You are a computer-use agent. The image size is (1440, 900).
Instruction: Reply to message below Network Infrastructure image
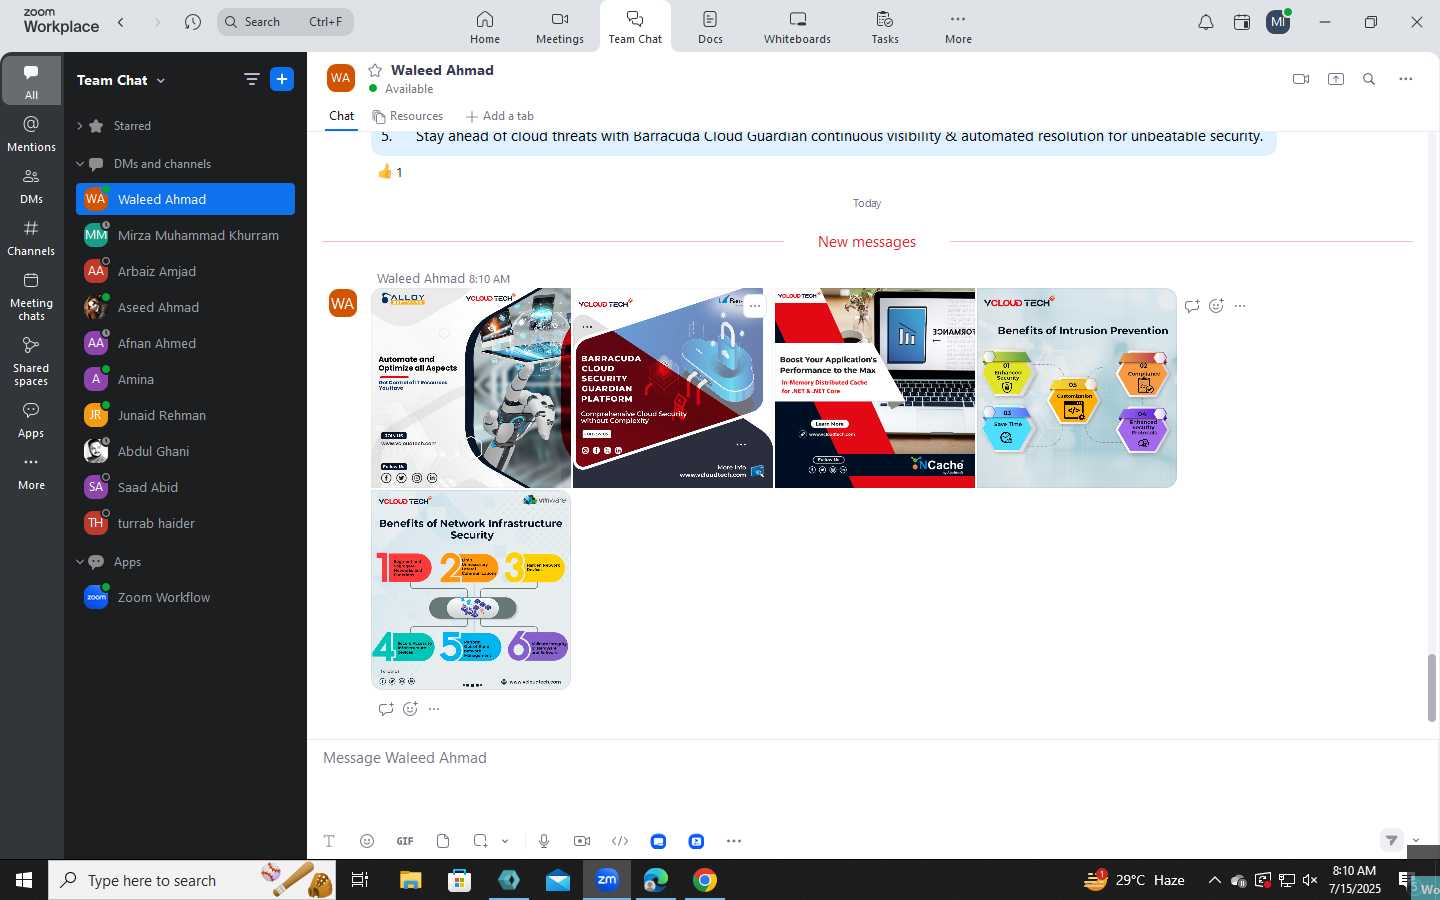(x=386, y=709)
